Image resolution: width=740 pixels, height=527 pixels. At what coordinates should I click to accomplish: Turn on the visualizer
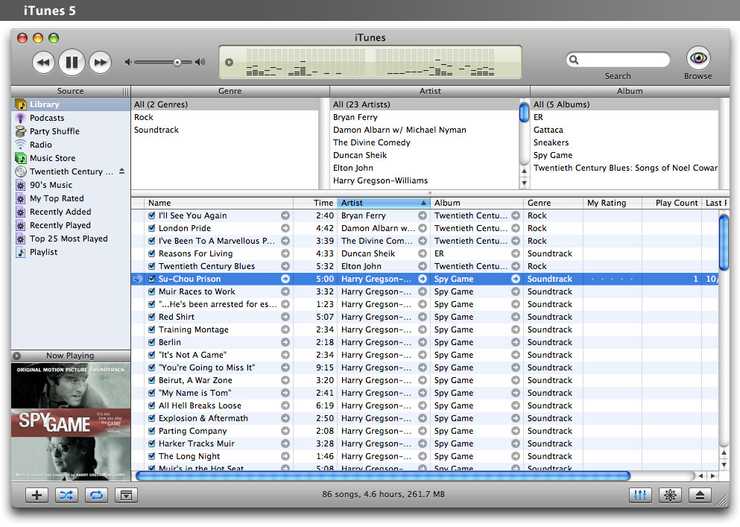[670, 495]
